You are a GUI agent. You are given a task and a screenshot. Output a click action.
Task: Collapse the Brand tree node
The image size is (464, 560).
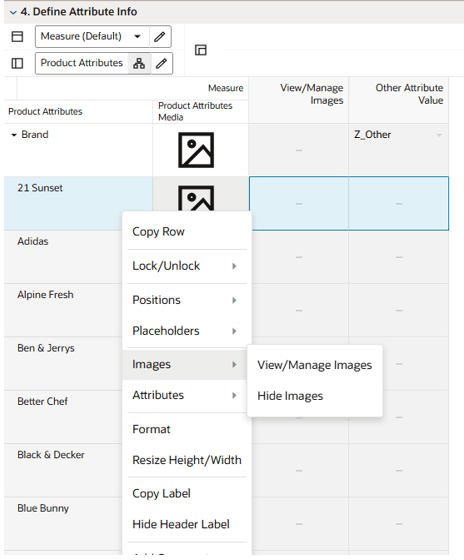[x=14, y=135]
